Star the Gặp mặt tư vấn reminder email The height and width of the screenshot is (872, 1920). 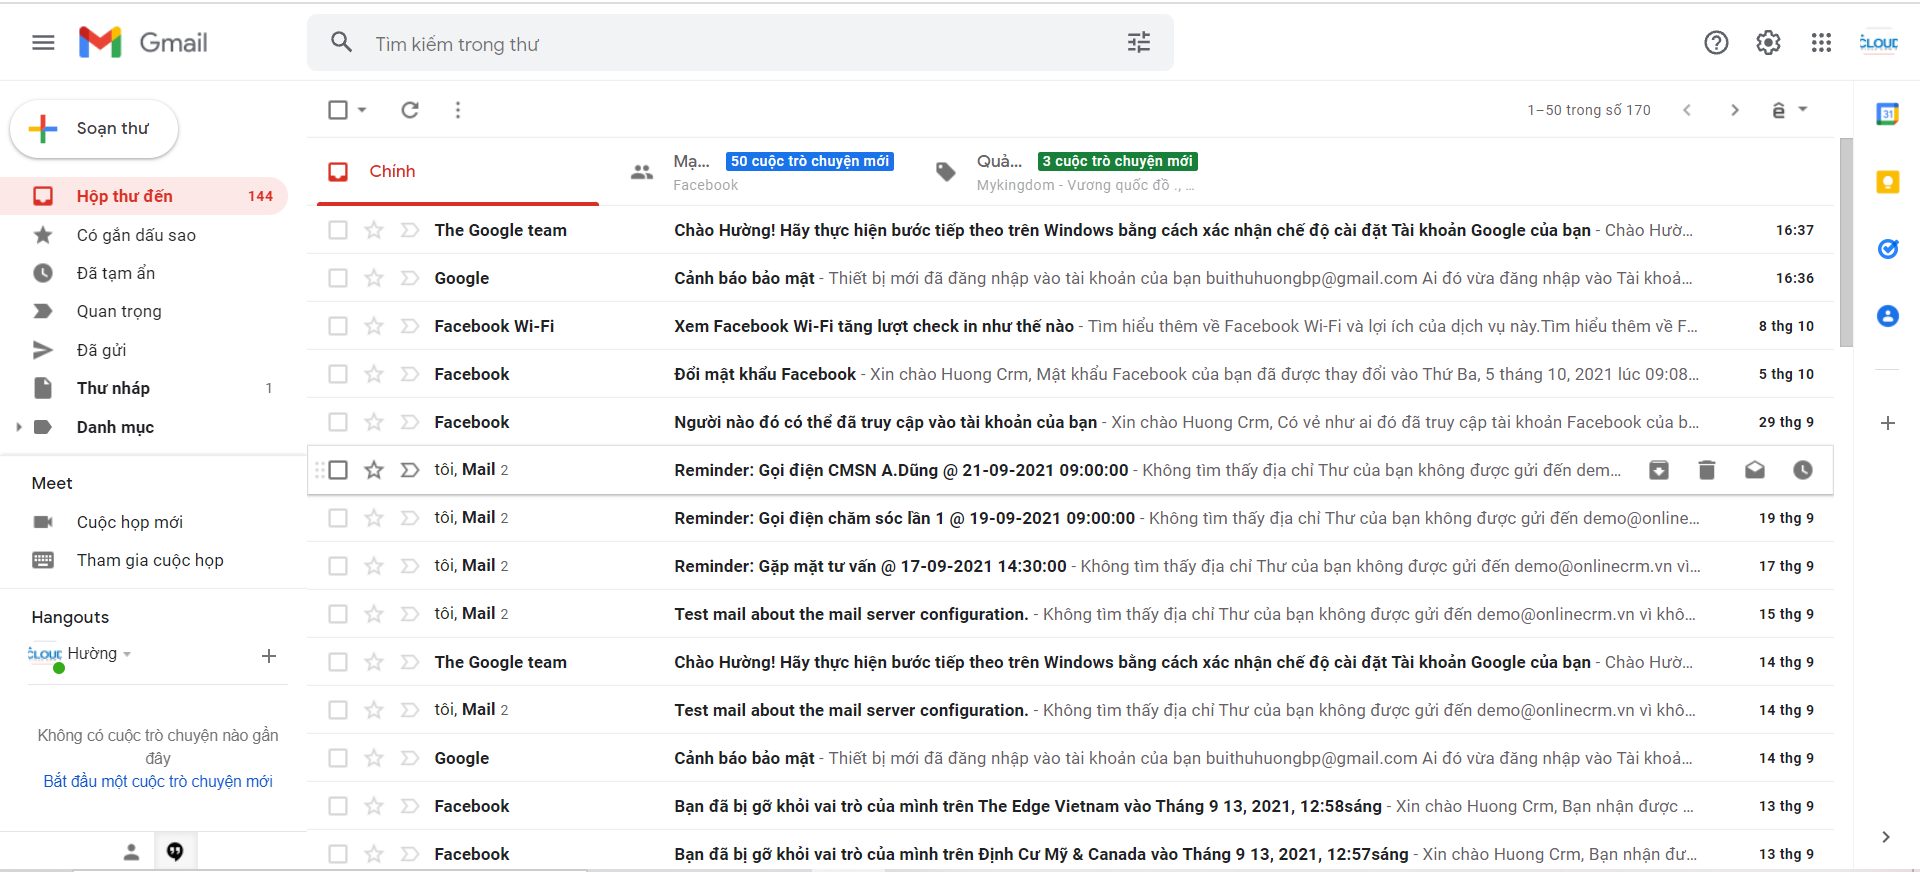[x=374, y=566]
